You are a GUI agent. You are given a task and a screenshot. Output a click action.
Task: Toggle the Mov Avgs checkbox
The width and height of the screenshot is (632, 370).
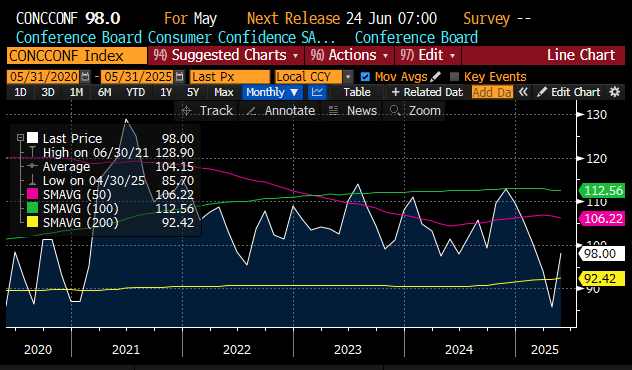(365, 77)
